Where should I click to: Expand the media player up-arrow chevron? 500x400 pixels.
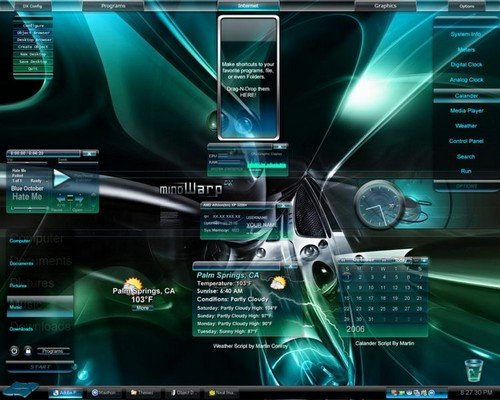pos(93,195)
